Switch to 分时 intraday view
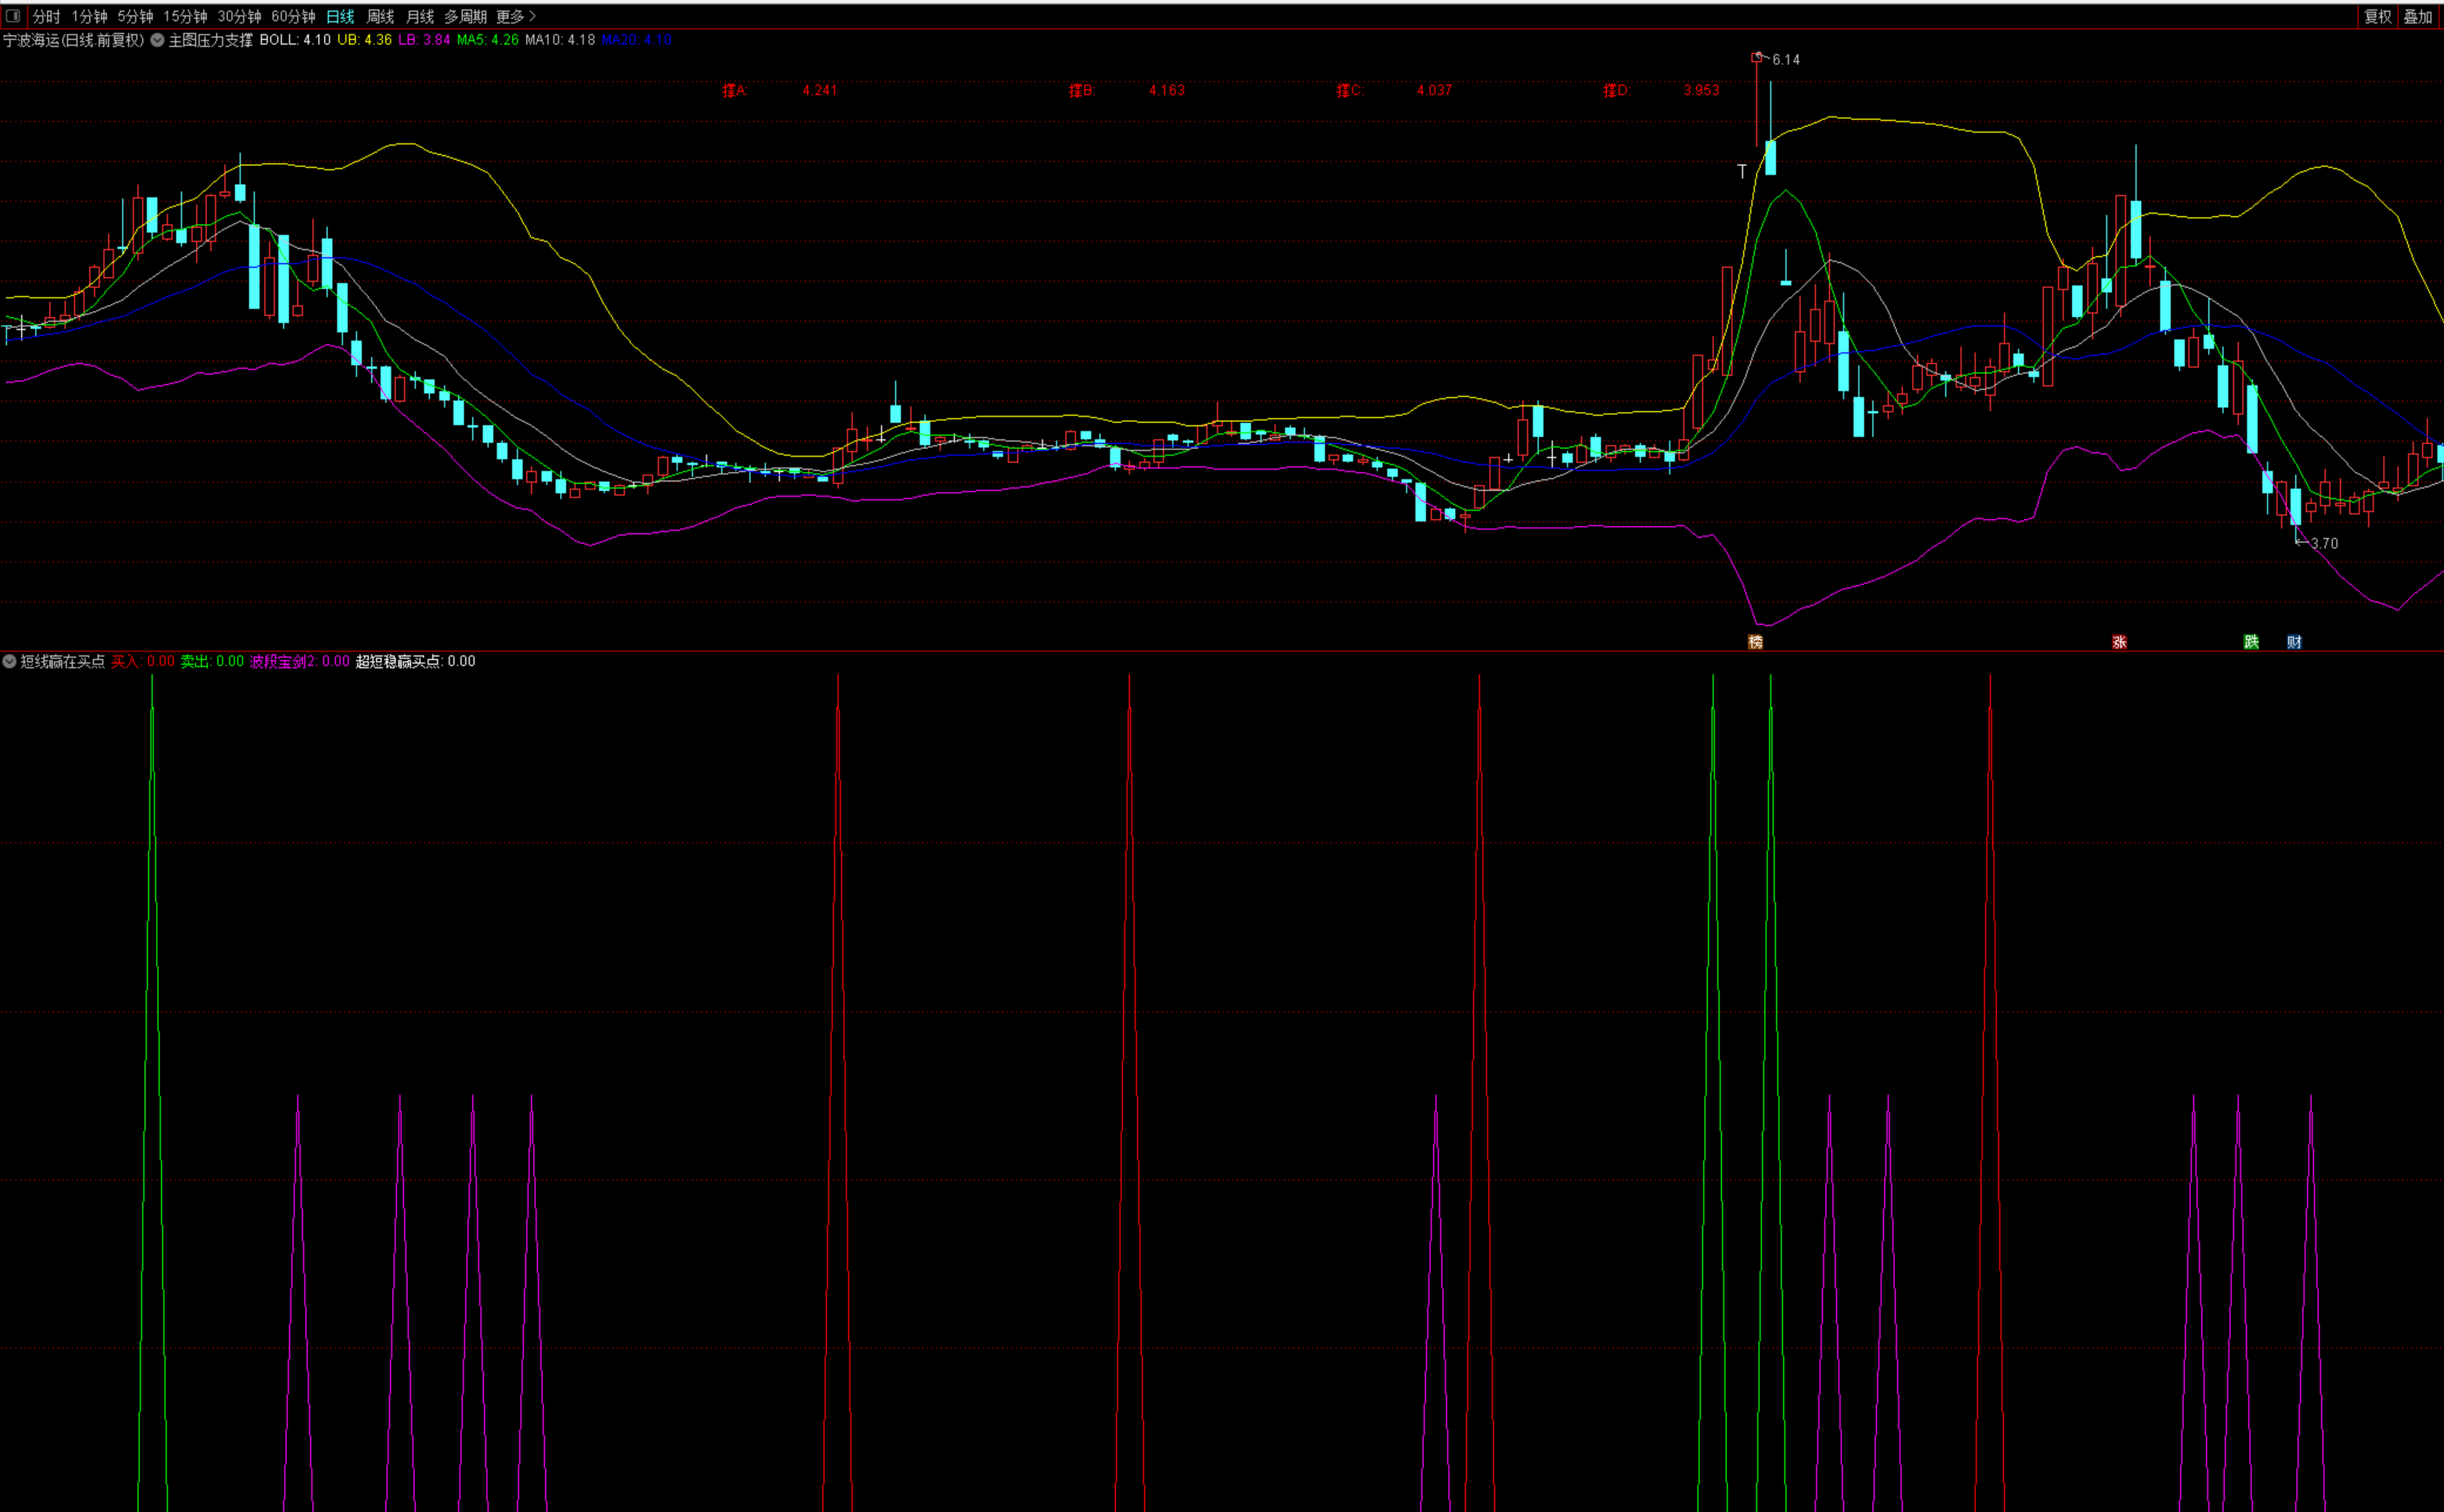This screenshot has height=1512, width=2444. tap(46, 17)
